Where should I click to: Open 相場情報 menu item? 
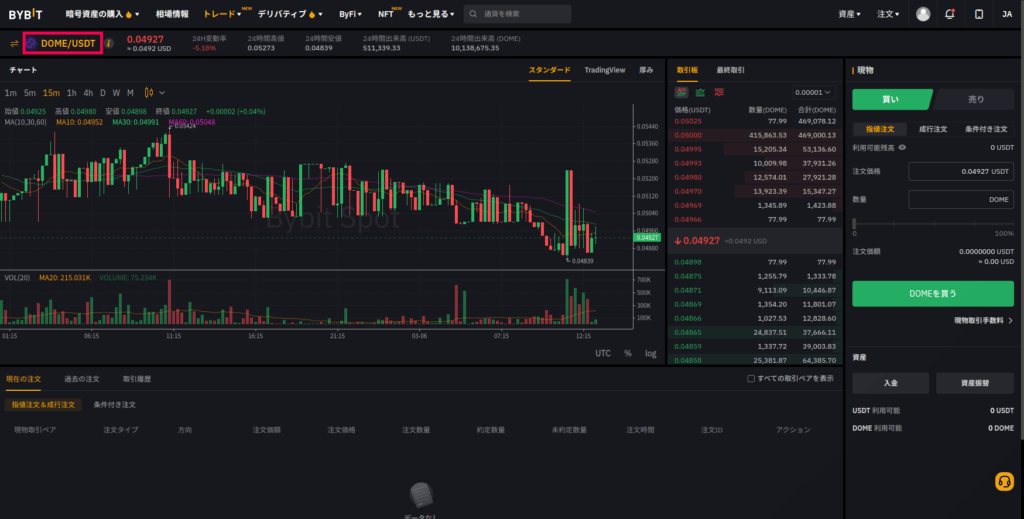[x=172, y=14]
